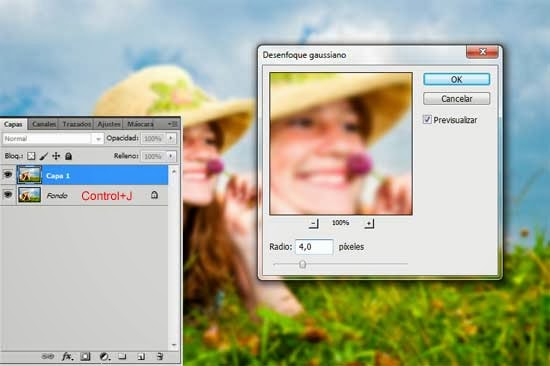550x366 pixels.
Task: Switch to the Trazados tab
Action: (76, 124)
